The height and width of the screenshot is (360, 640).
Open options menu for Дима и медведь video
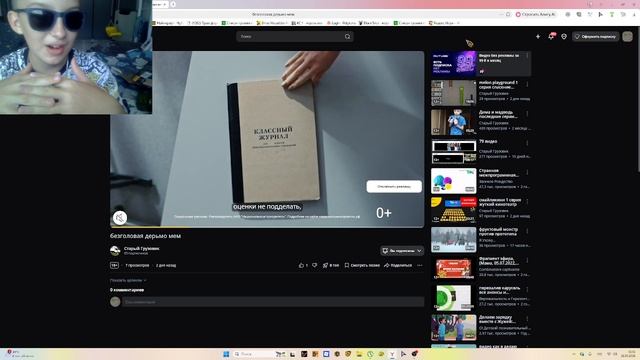pyautogui.click(x=527, y=114)
